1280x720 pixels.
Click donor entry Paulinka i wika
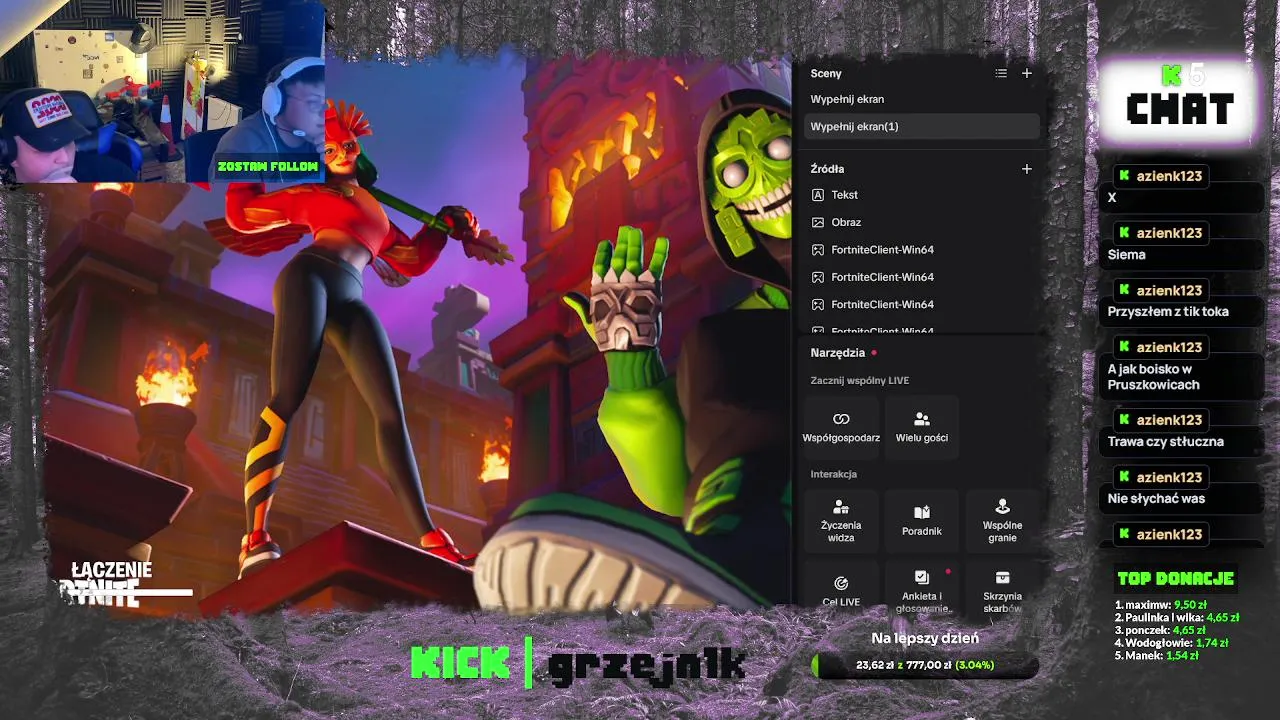pos(1177,618)
